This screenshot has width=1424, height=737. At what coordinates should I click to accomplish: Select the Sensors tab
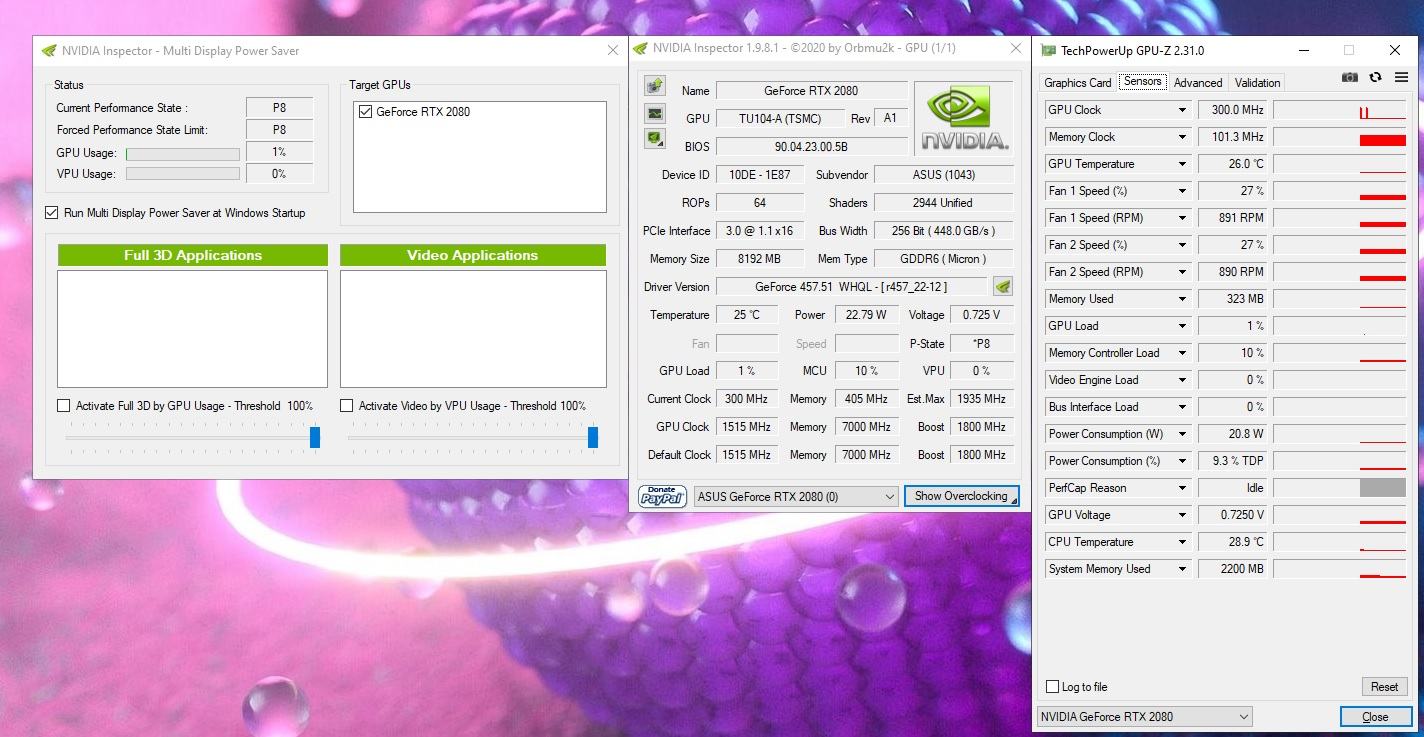pos(1142,81)
